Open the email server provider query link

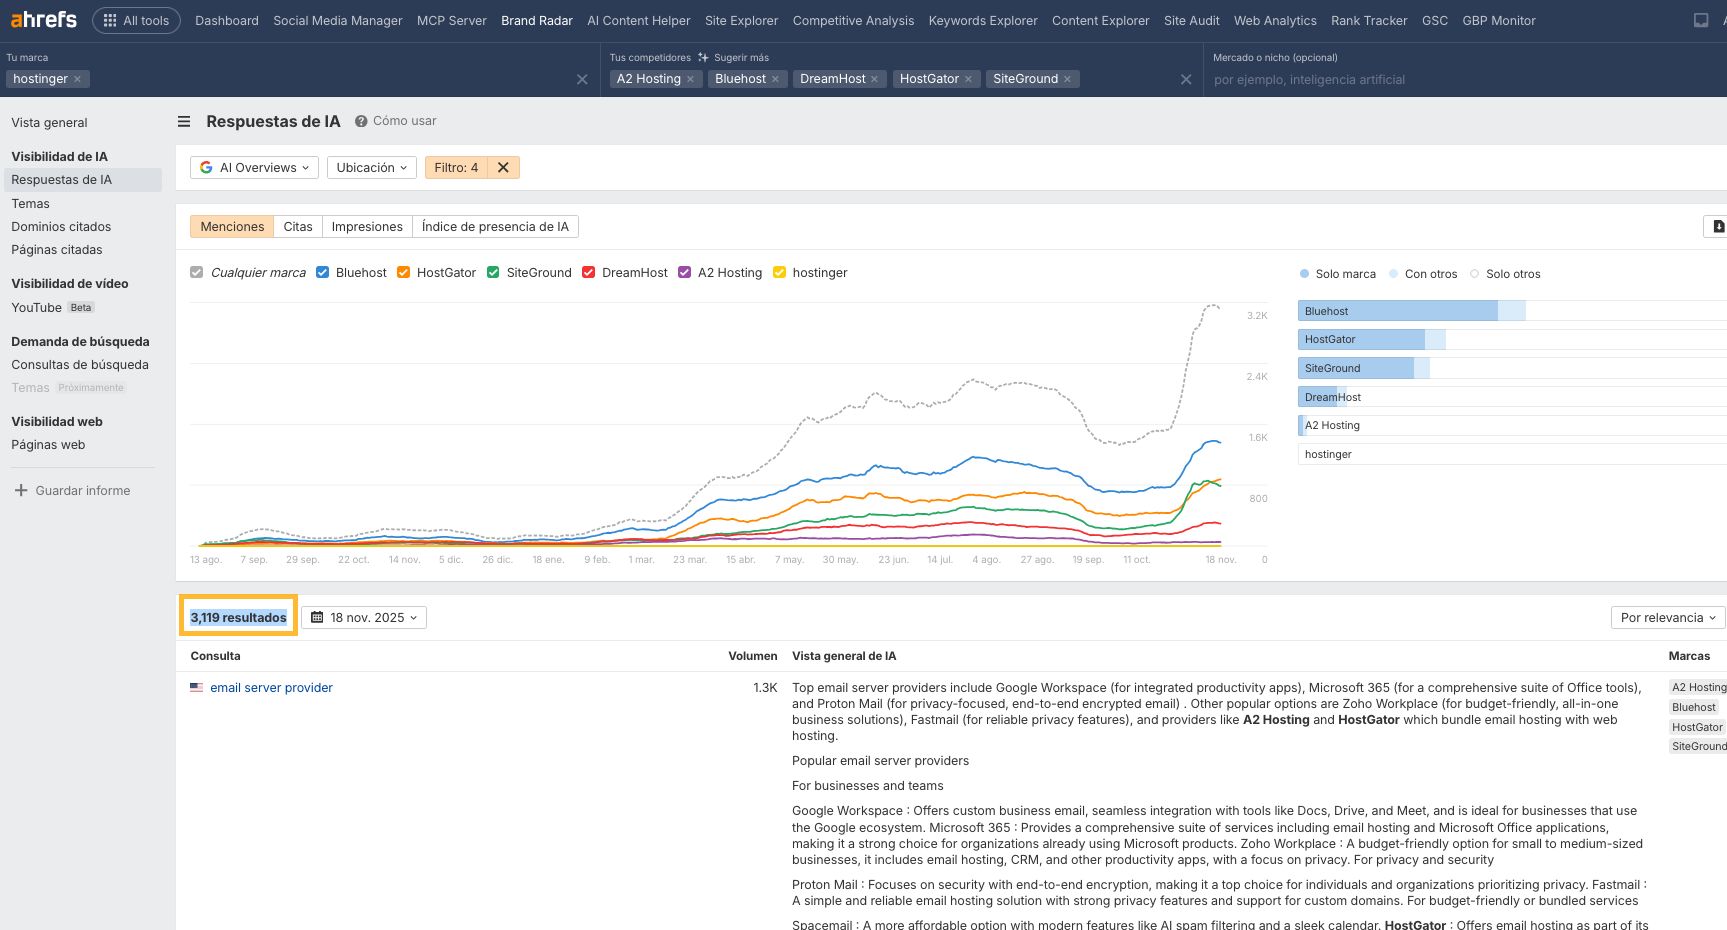(271, 687)
